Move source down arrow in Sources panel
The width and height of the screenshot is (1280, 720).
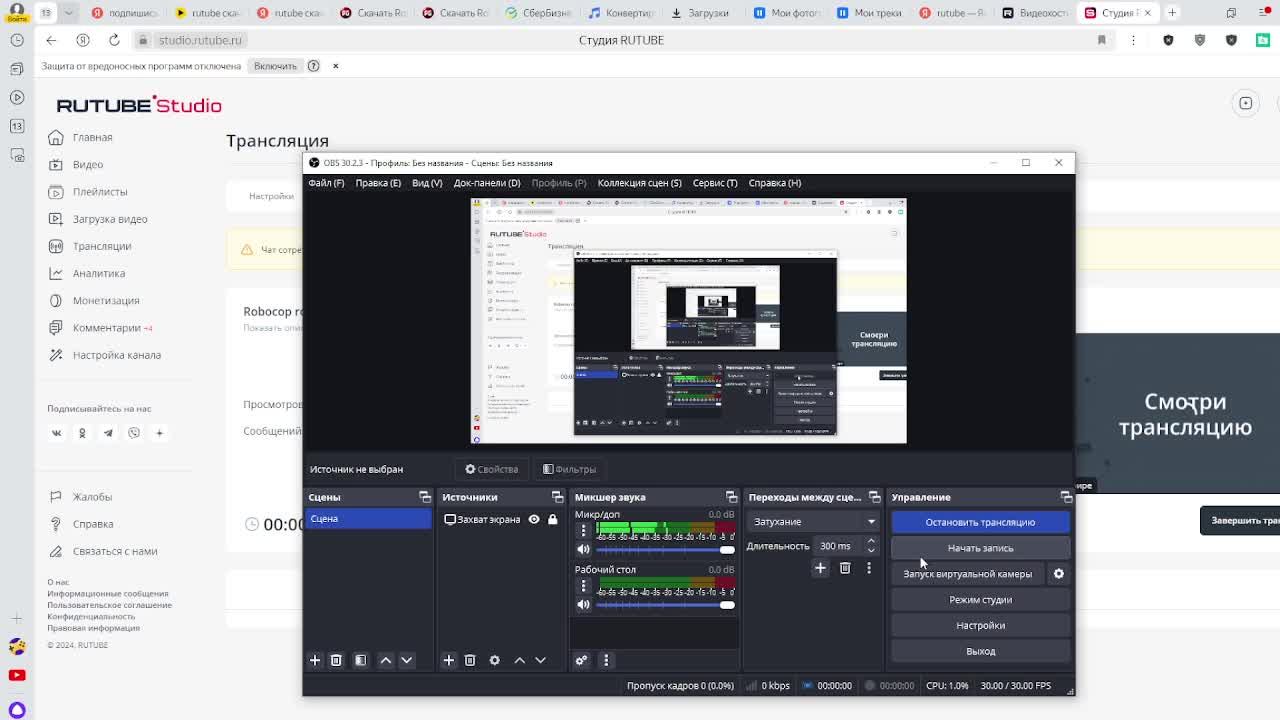pos(541,660)
